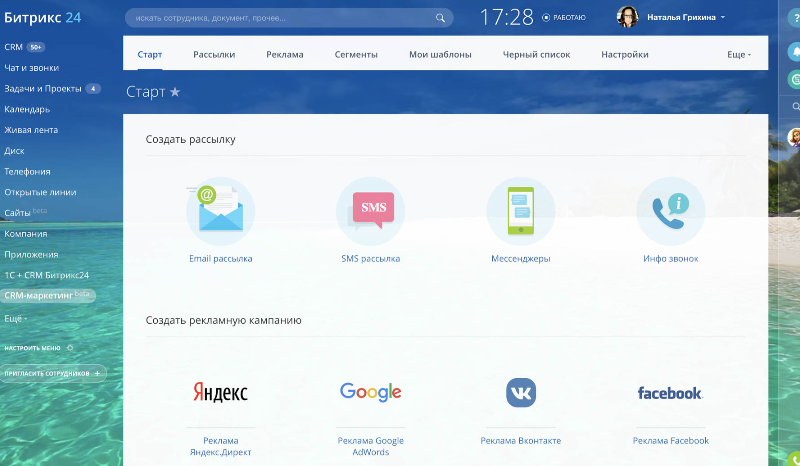The height and width of the screenshot is (466, 800).
Task: Toggle the star next to Старт title
Action: point(175,92)
